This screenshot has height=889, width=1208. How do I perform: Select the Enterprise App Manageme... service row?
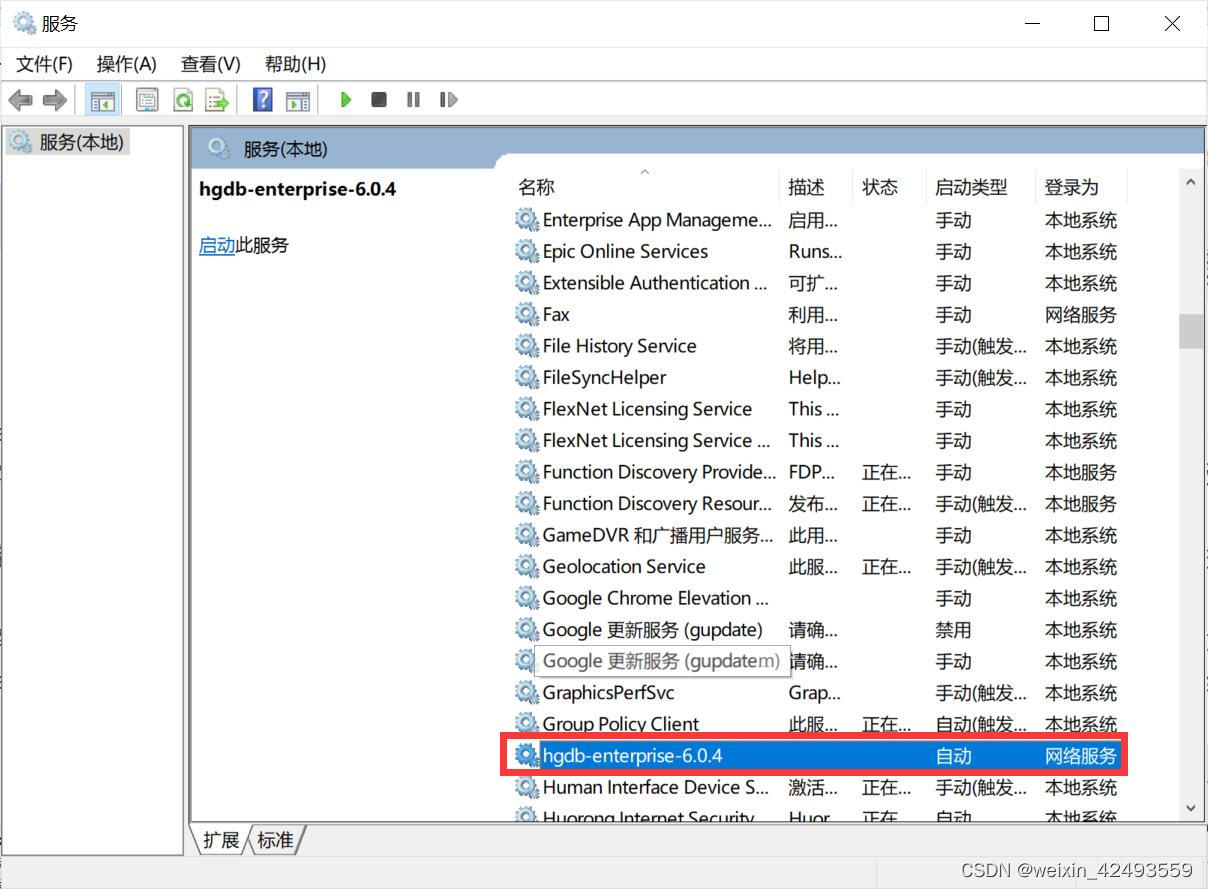(x=816, y=220)
